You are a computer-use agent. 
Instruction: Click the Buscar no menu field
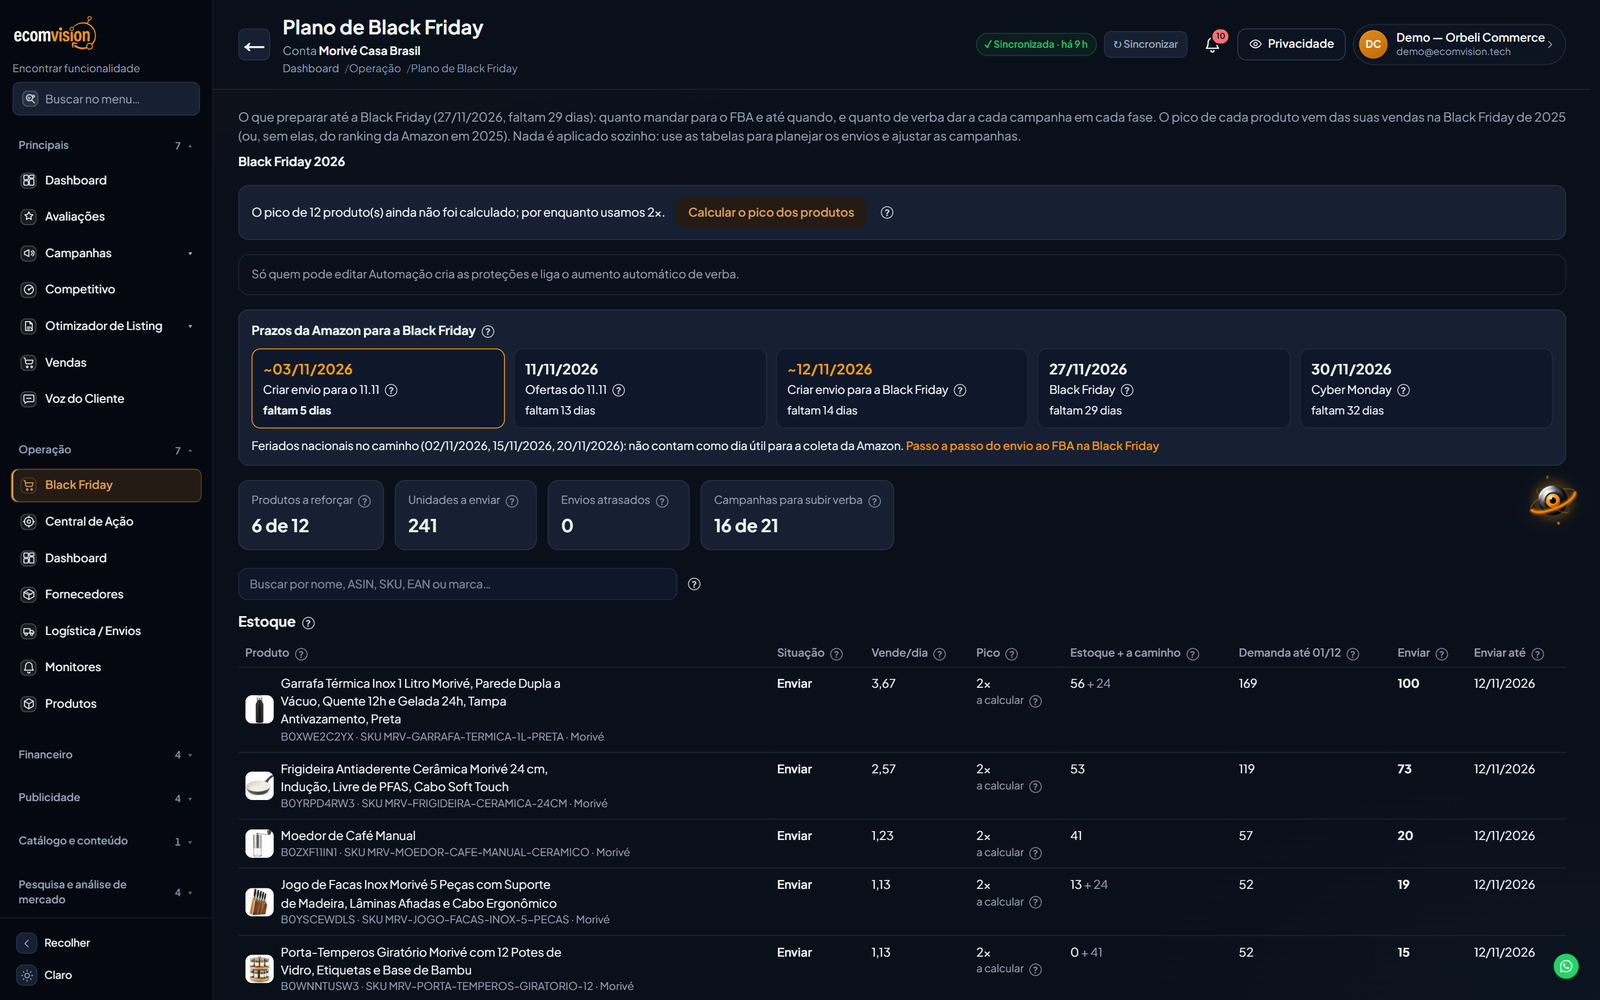coord(106,99)
